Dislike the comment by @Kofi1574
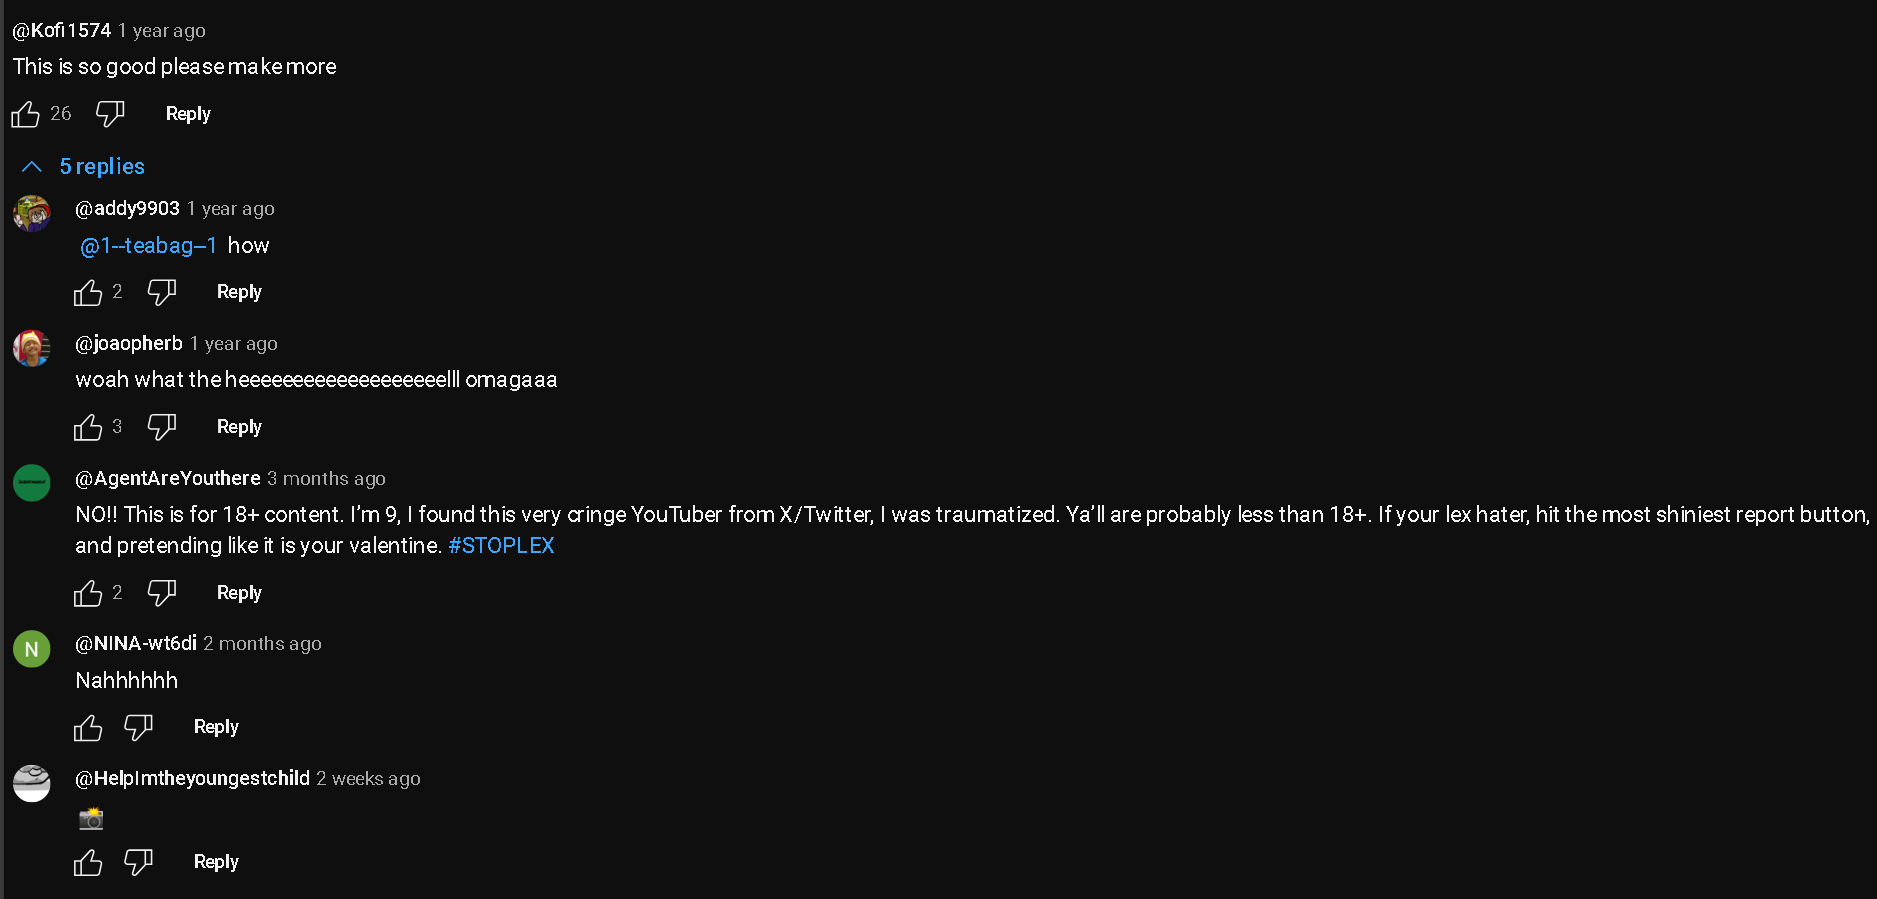Image resolution: width=1877 pixels, height=899 pixels. [110, 114]
